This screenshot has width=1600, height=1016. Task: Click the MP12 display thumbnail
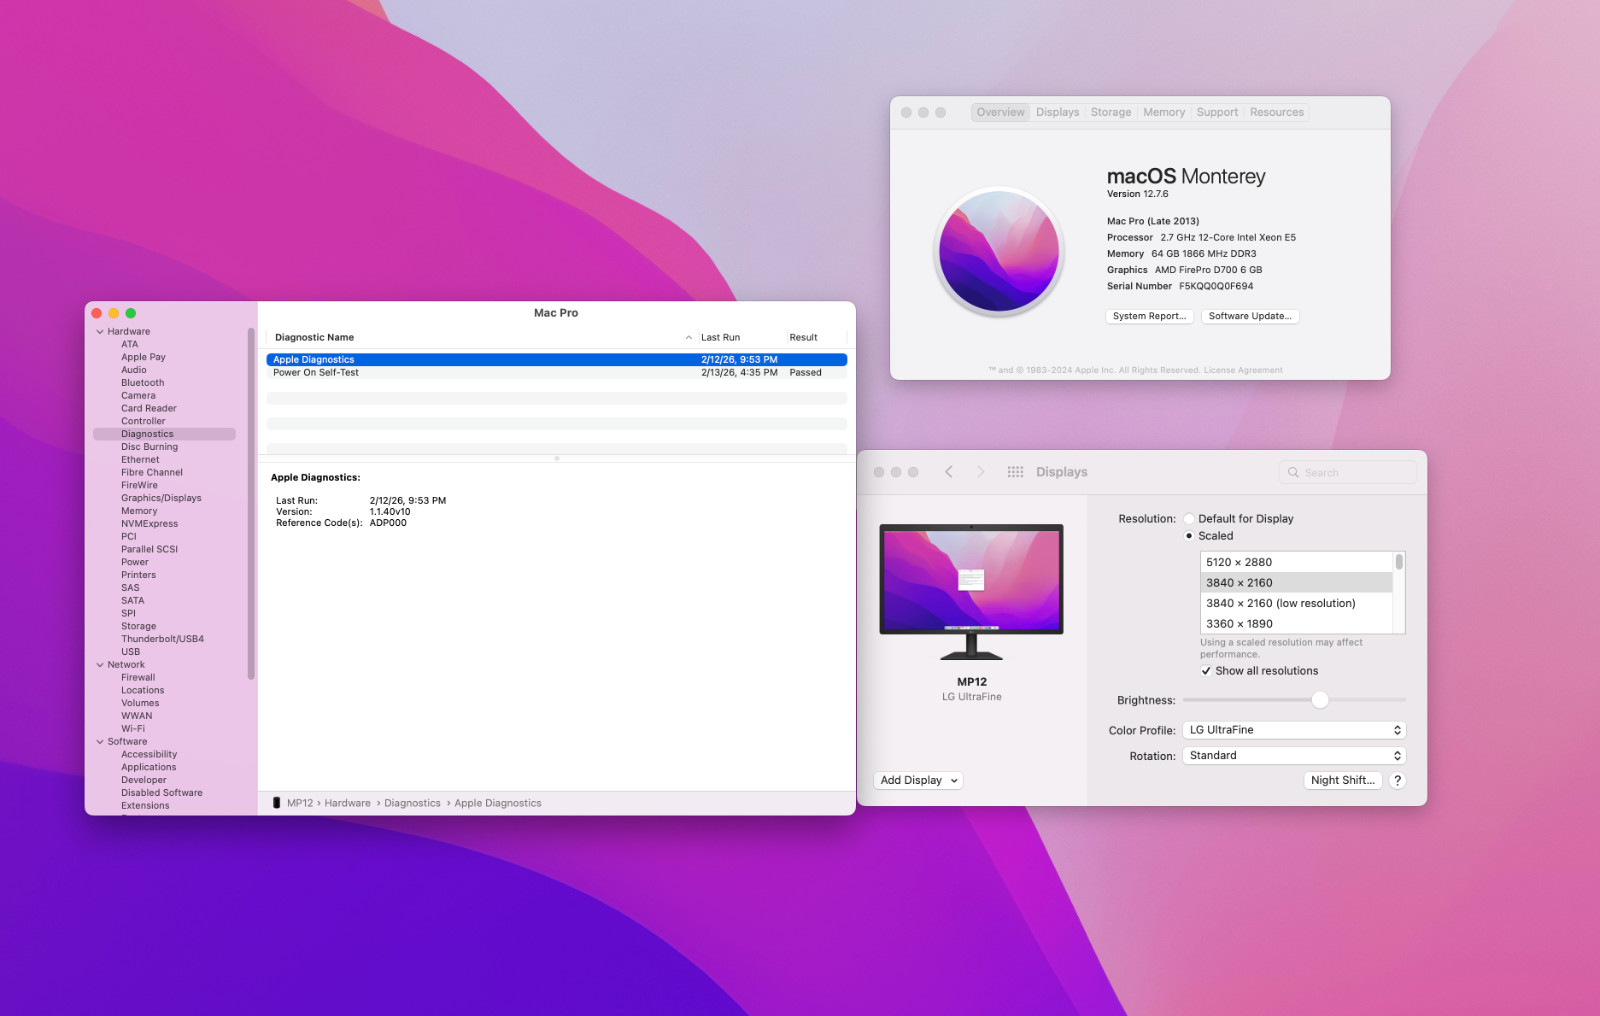[x=971, y=591]
